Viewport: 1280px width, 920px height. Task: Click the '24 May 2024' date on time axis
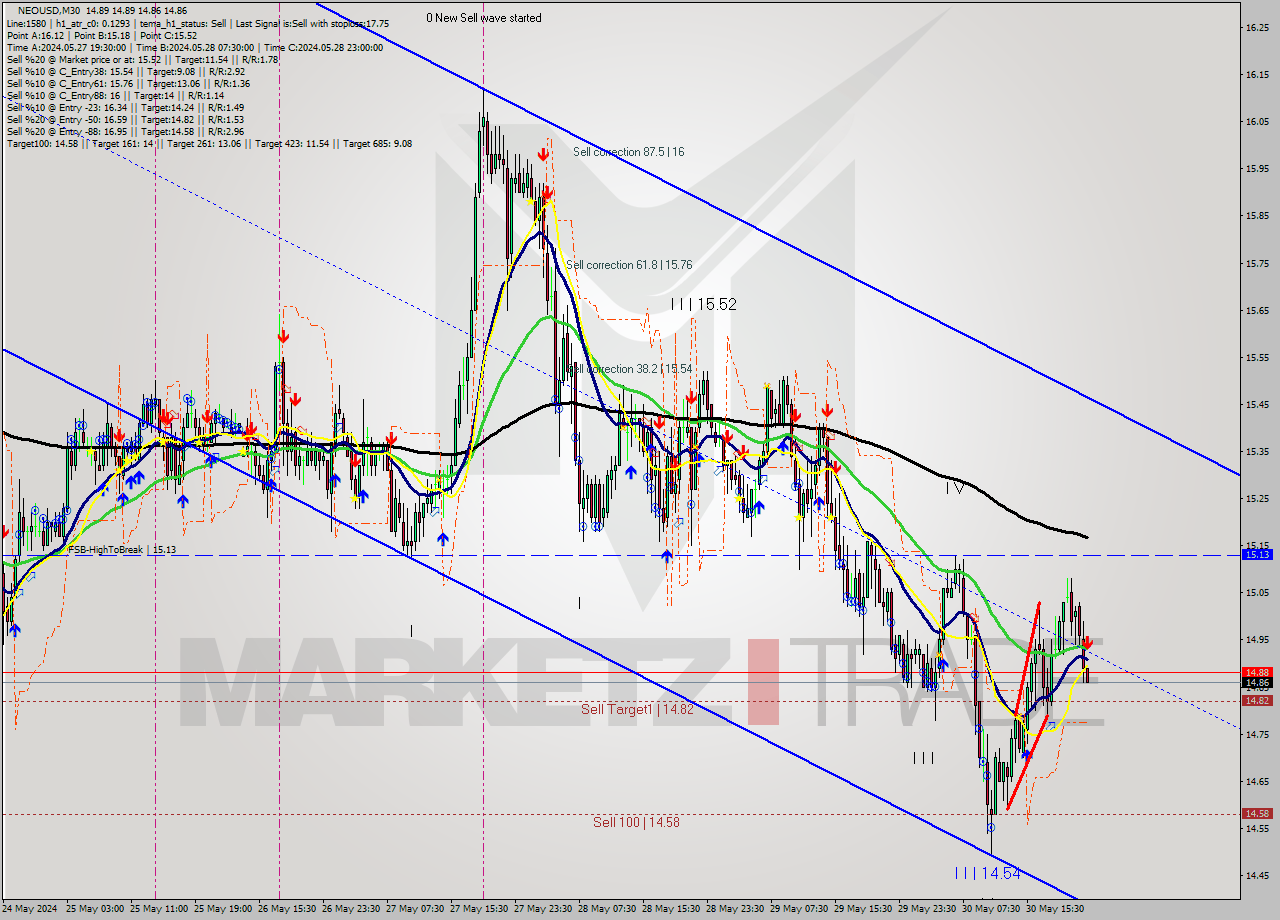31,909
